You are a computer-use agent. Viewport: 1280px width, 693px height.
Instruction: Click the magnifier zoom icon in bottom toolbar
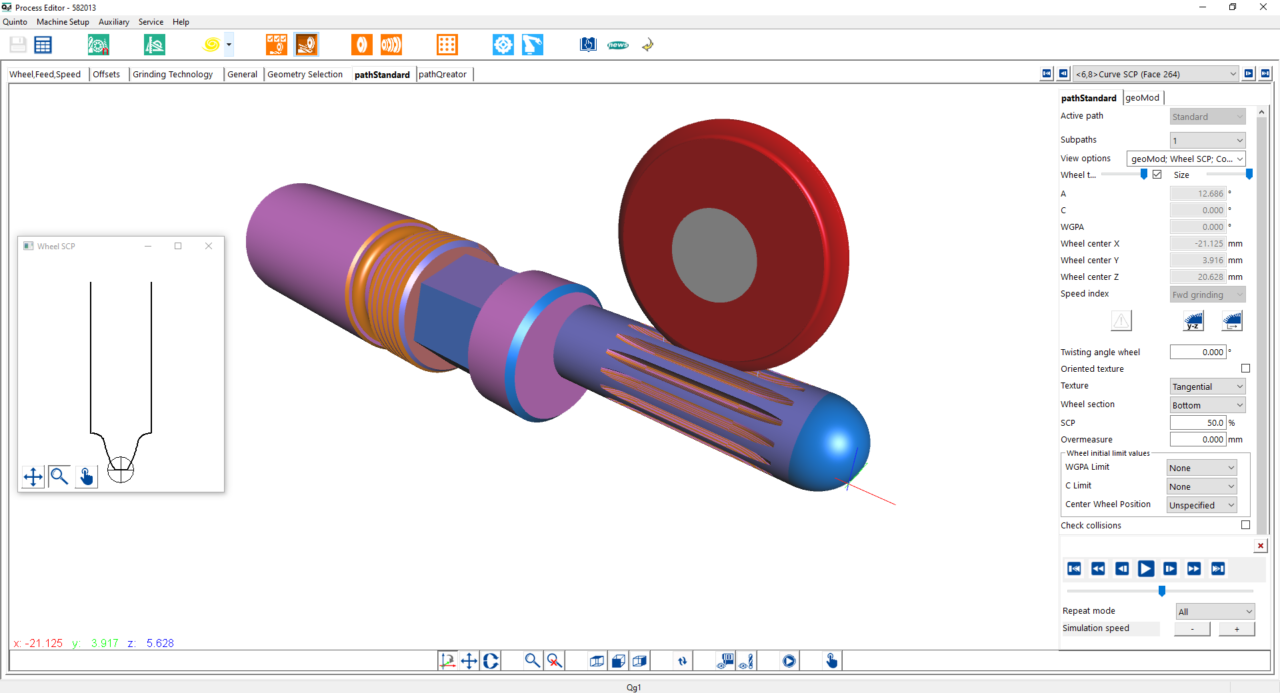pyautogui.click(x=533, y=660)
